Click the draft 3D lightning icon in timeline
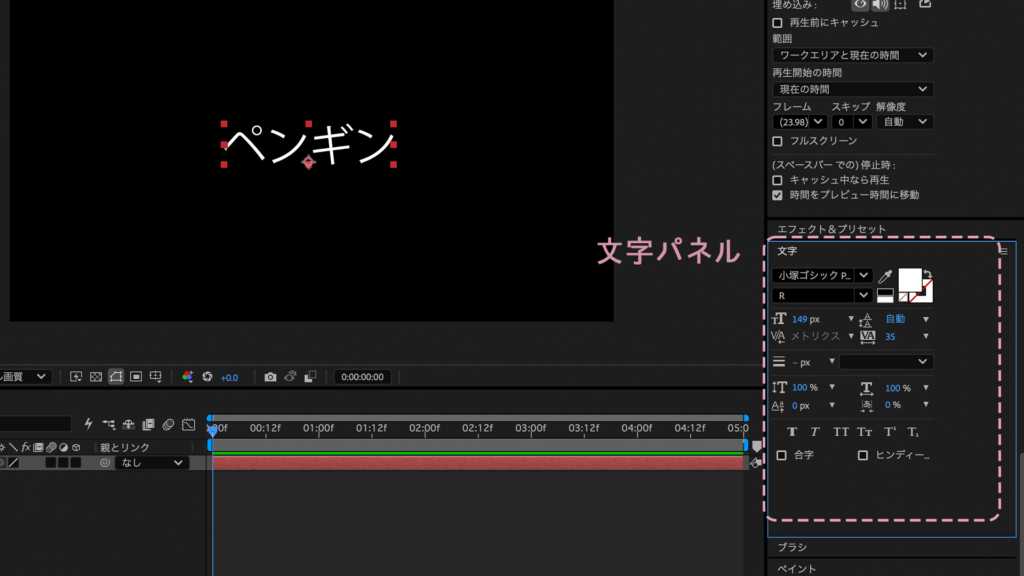 click(88, 424)
